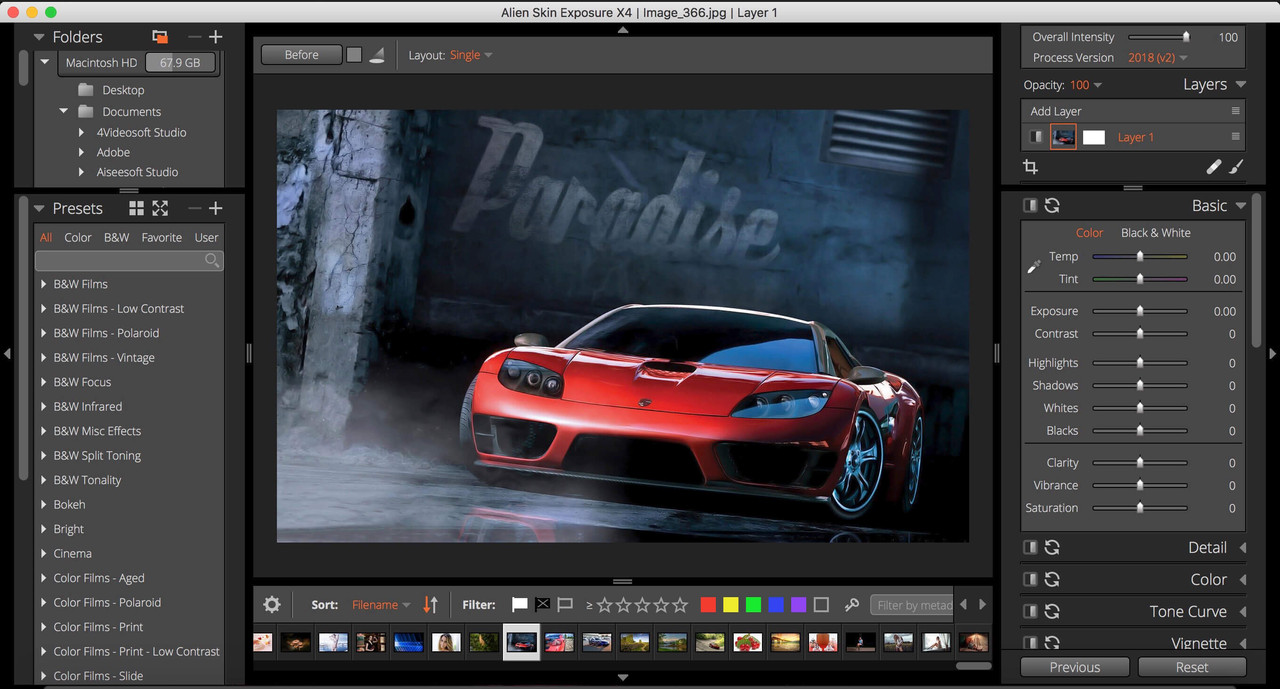Viewport: 1280px width, 689px height.
Task: Click the Before button
Action: click(301, 55)
